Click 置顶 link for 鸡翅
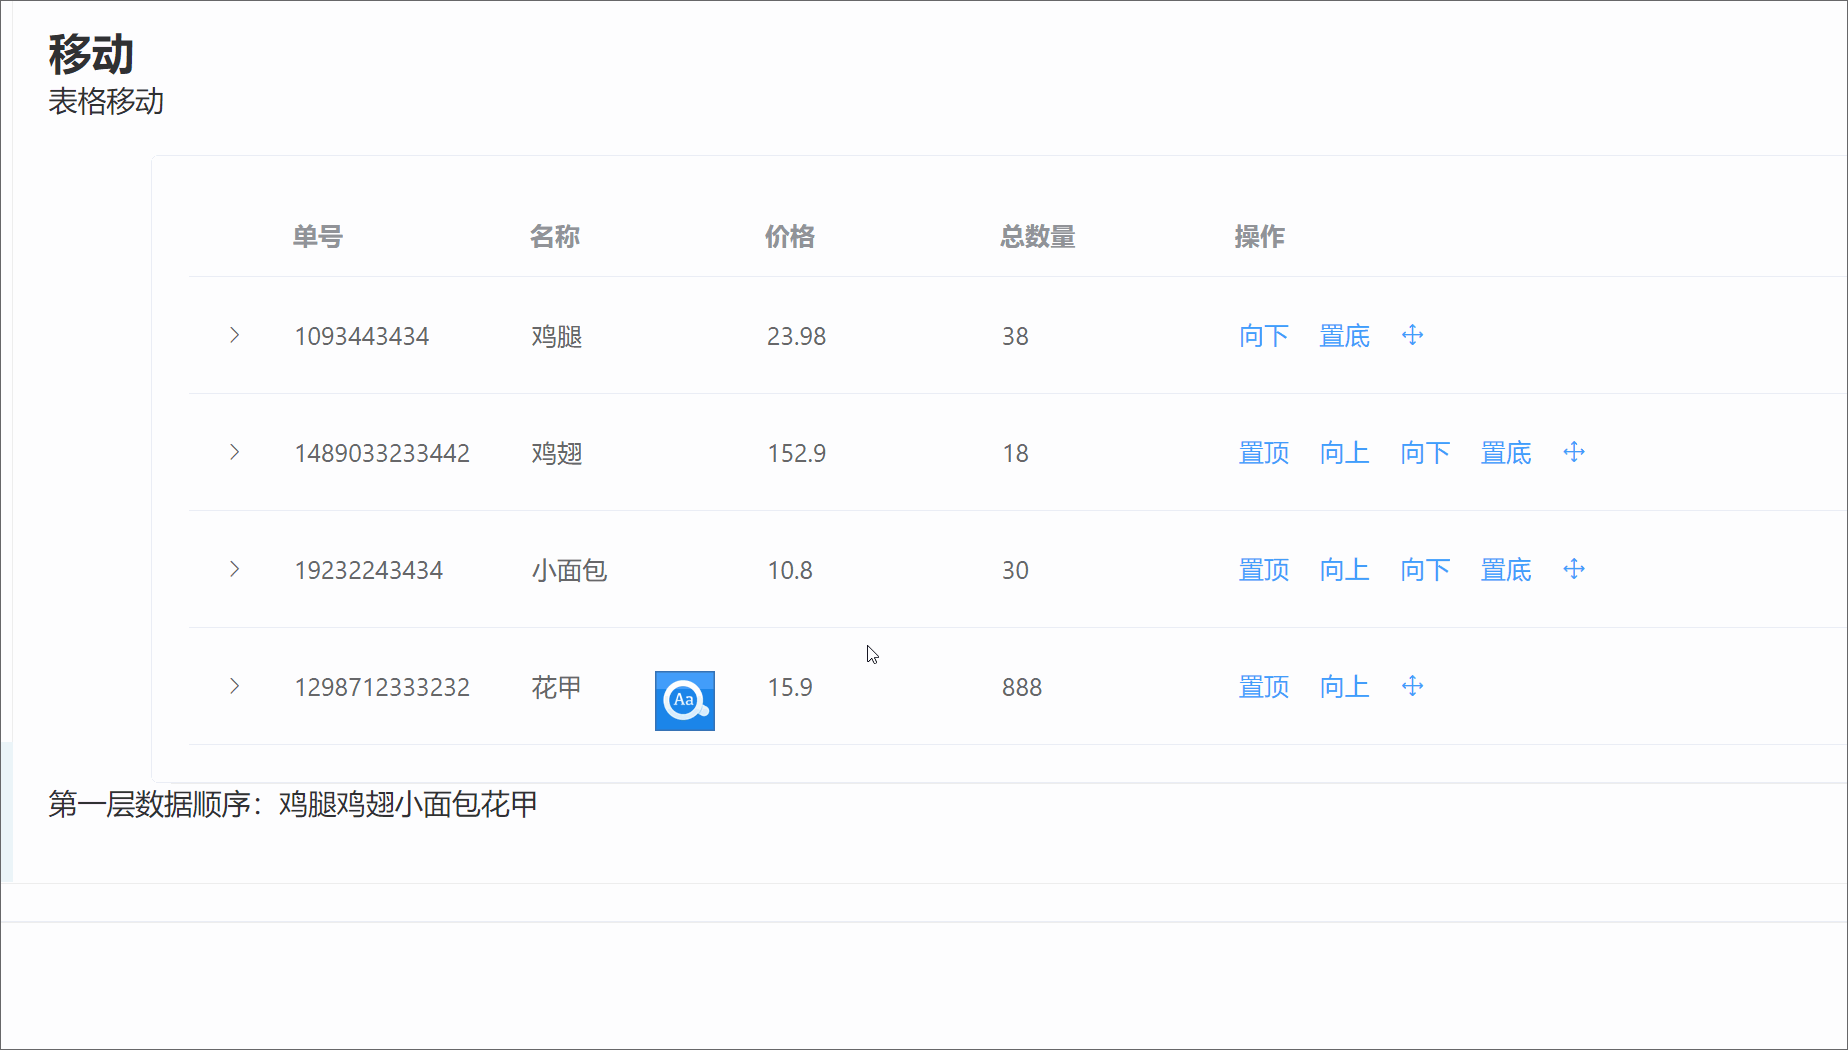This screenshot has height=1050, width=1848. pos(1263,452)
